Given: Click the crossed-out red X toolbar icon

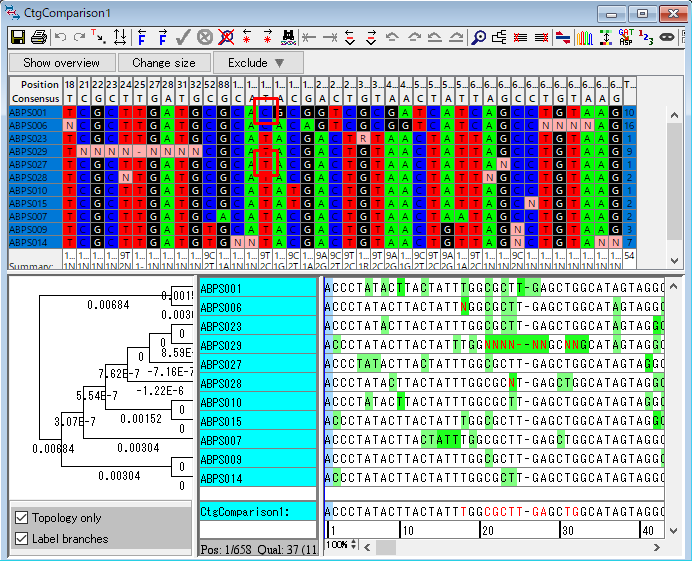Looking at the screenshot, I should coord(226,38).
